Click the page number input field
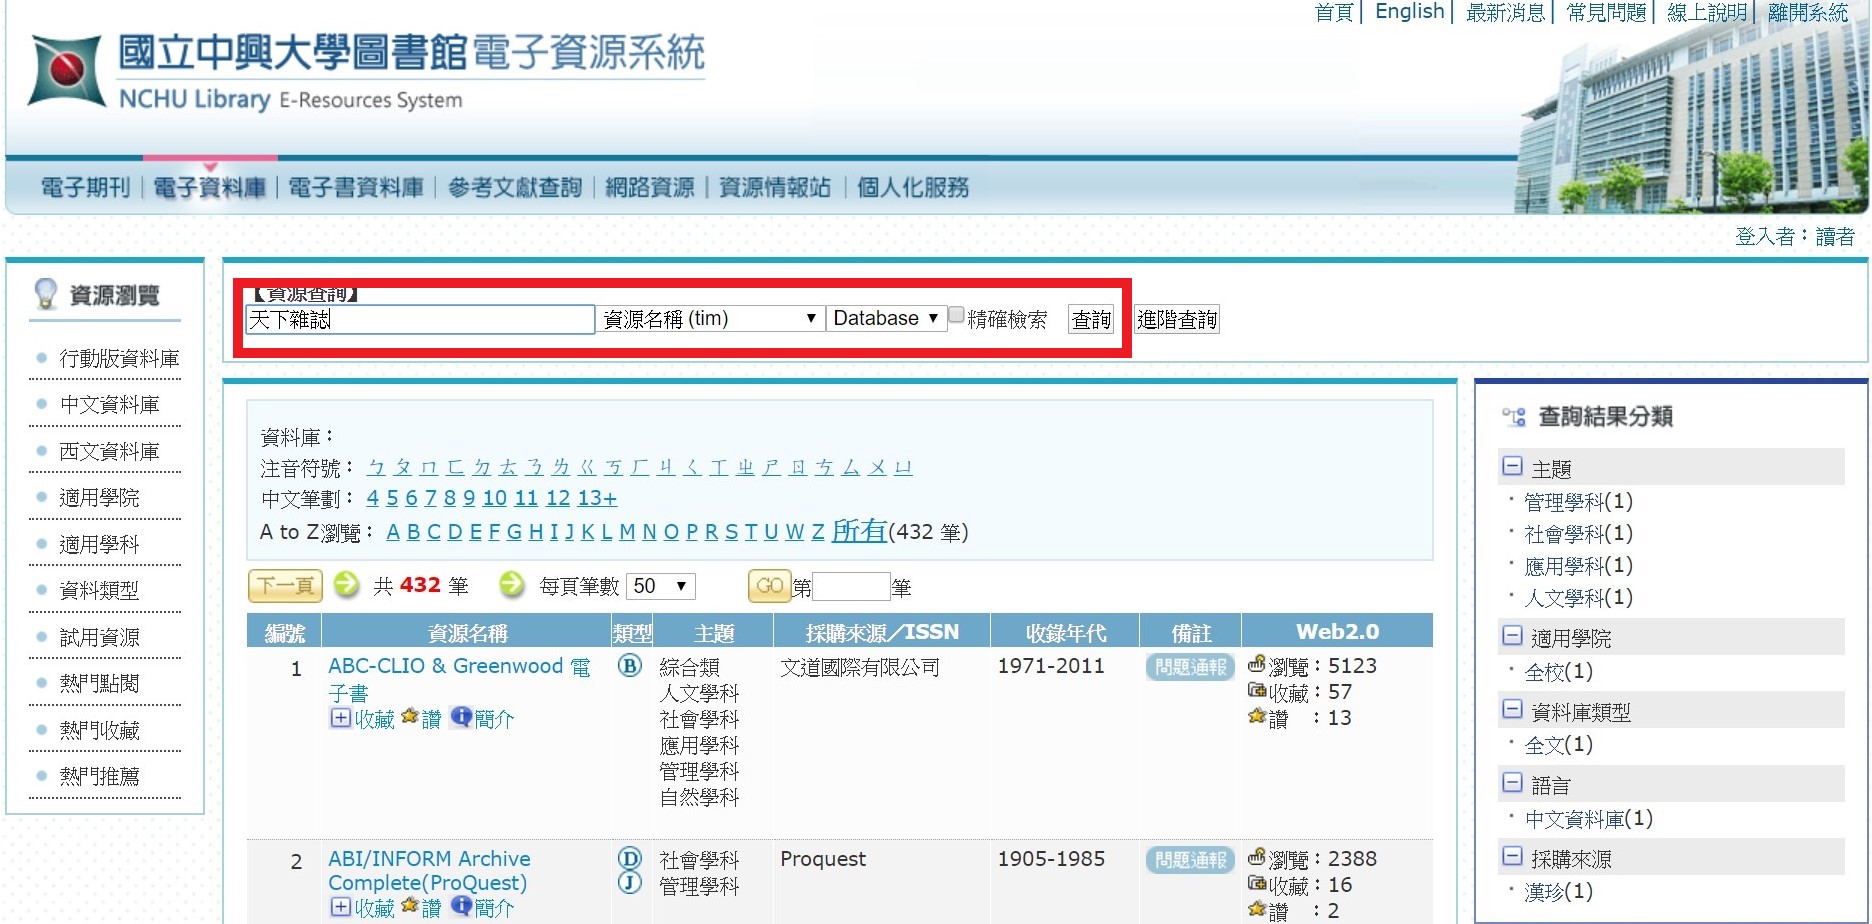Viewport: 1872px width, 924px height. [851, 586]
